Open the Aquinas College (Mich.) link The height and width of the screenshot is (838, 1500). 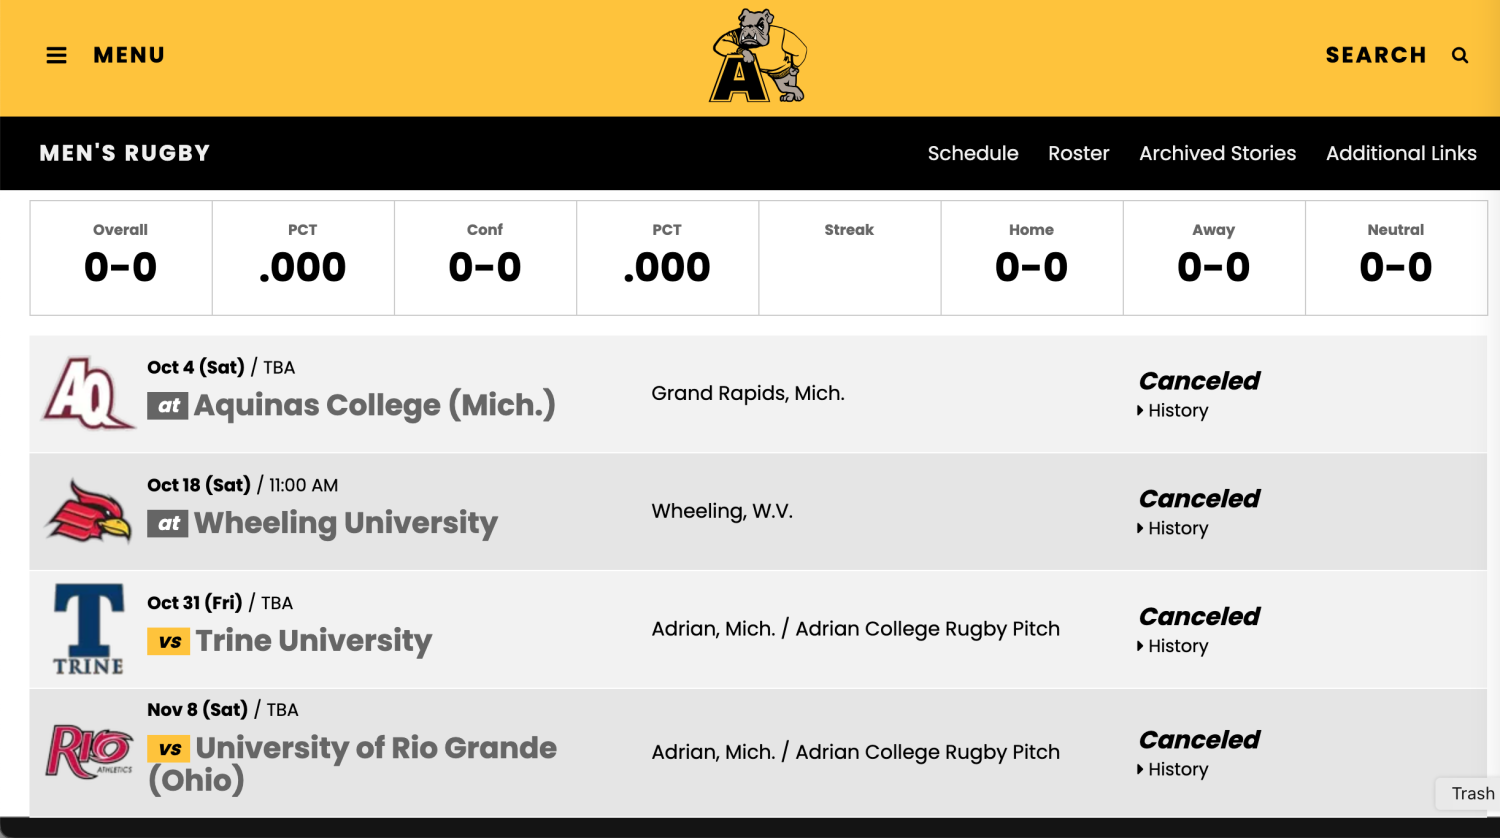(x=374, y=406)
